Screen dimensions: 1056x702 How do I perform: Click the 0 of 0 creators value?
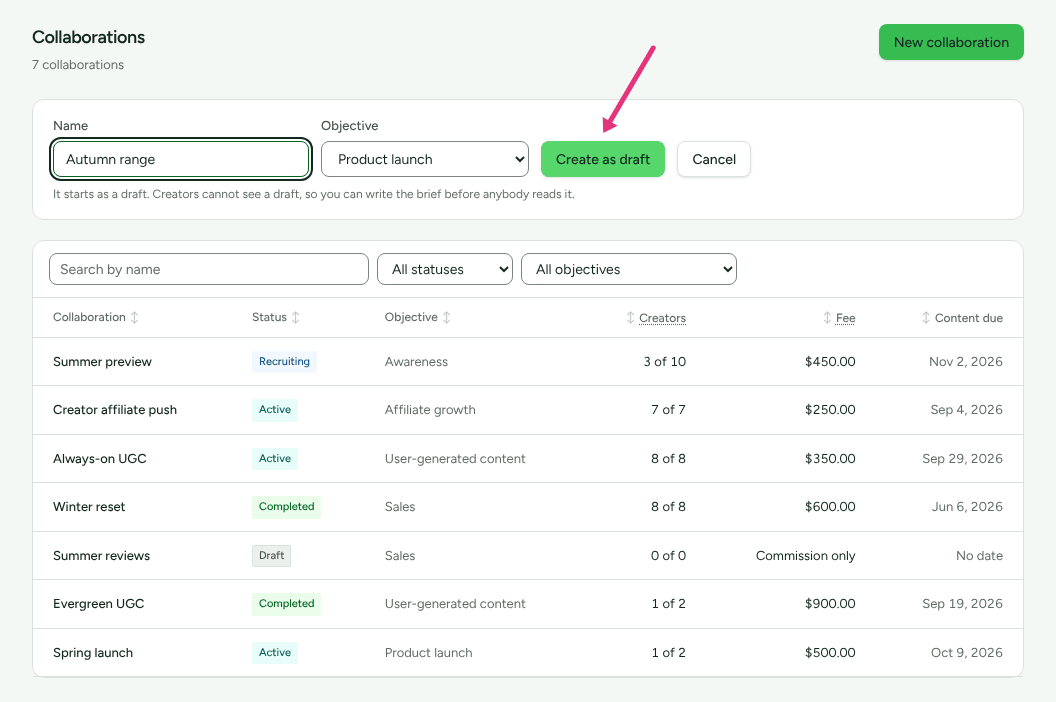coord(668,556)
